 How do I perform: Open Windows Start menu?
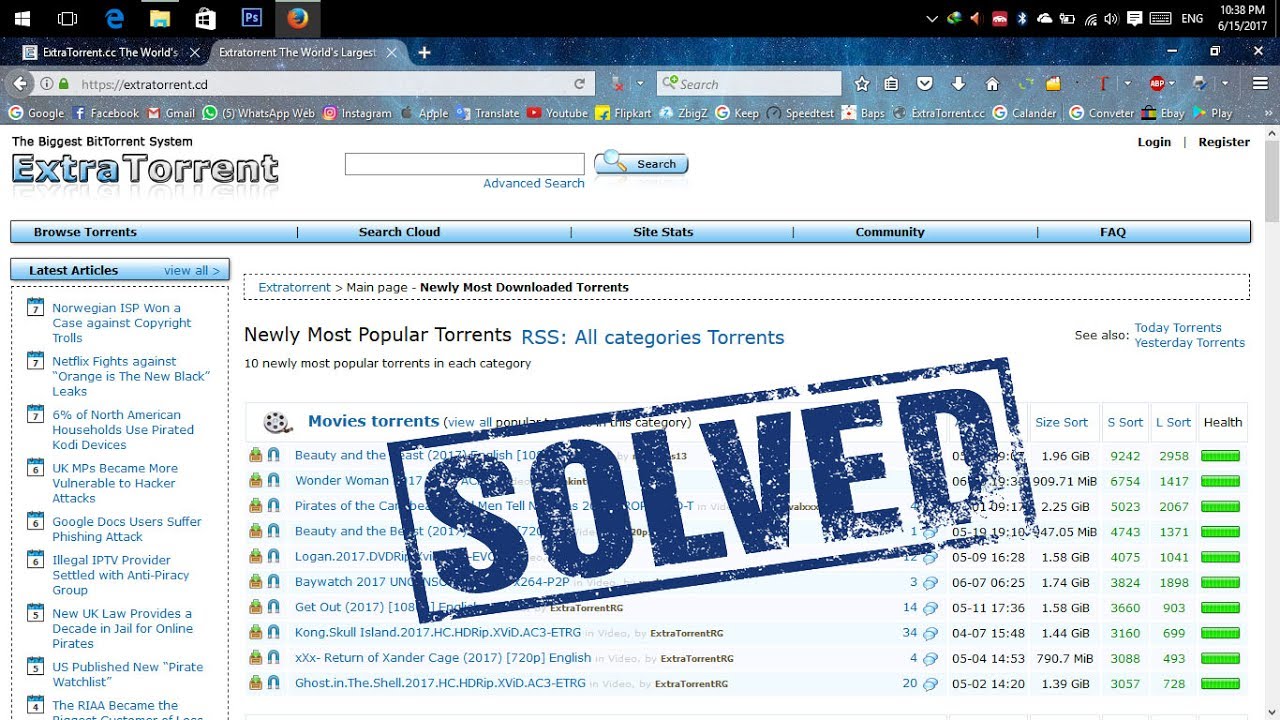click(x=21, y=18)
